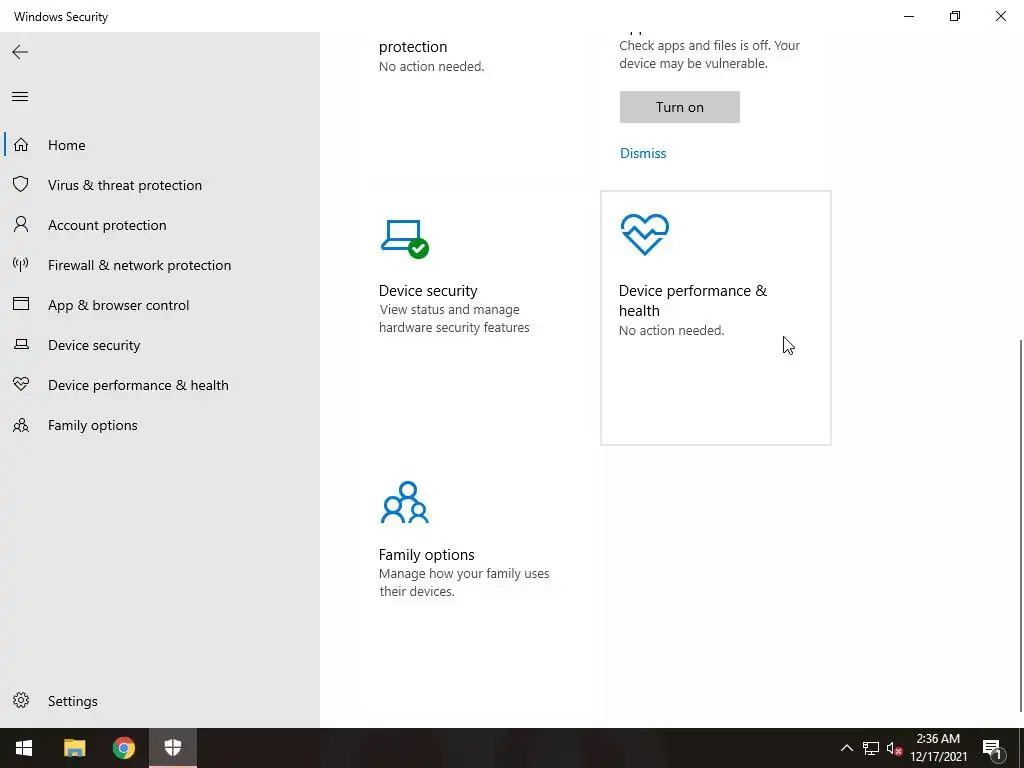Click 'No action needed.' under Device performance & health
1024x768 pixels.
click(671, 330)
